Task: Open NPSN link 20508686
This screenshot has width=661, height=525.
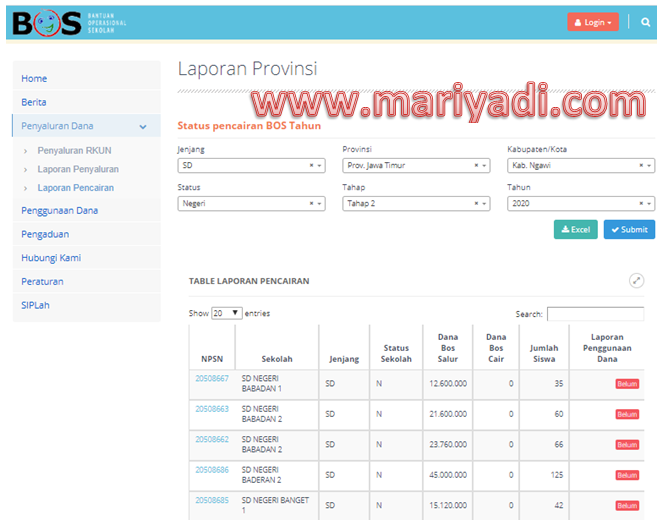Action: click(x=212, y=469)
